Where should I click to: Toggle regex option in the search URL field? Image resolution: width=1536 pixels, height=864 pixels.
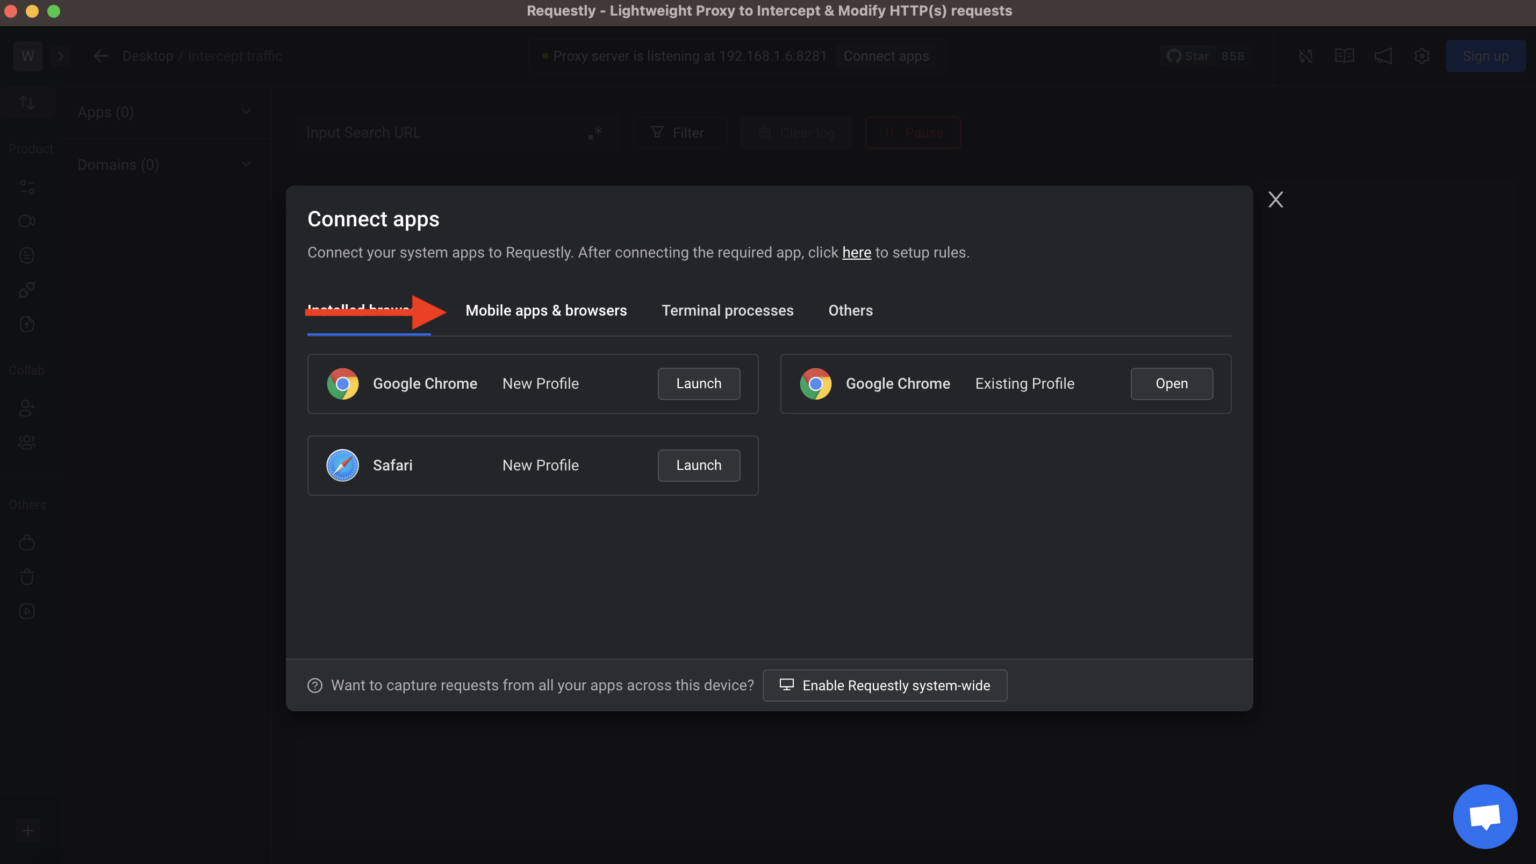(595, 133)
